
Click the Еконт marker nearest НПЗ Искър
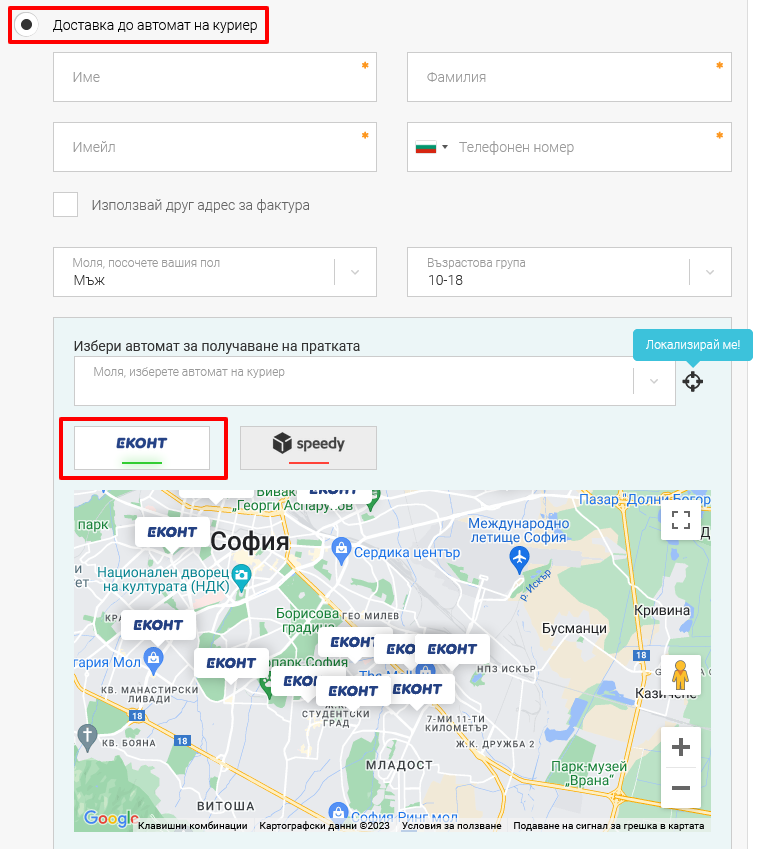click(x=452, y=651)
